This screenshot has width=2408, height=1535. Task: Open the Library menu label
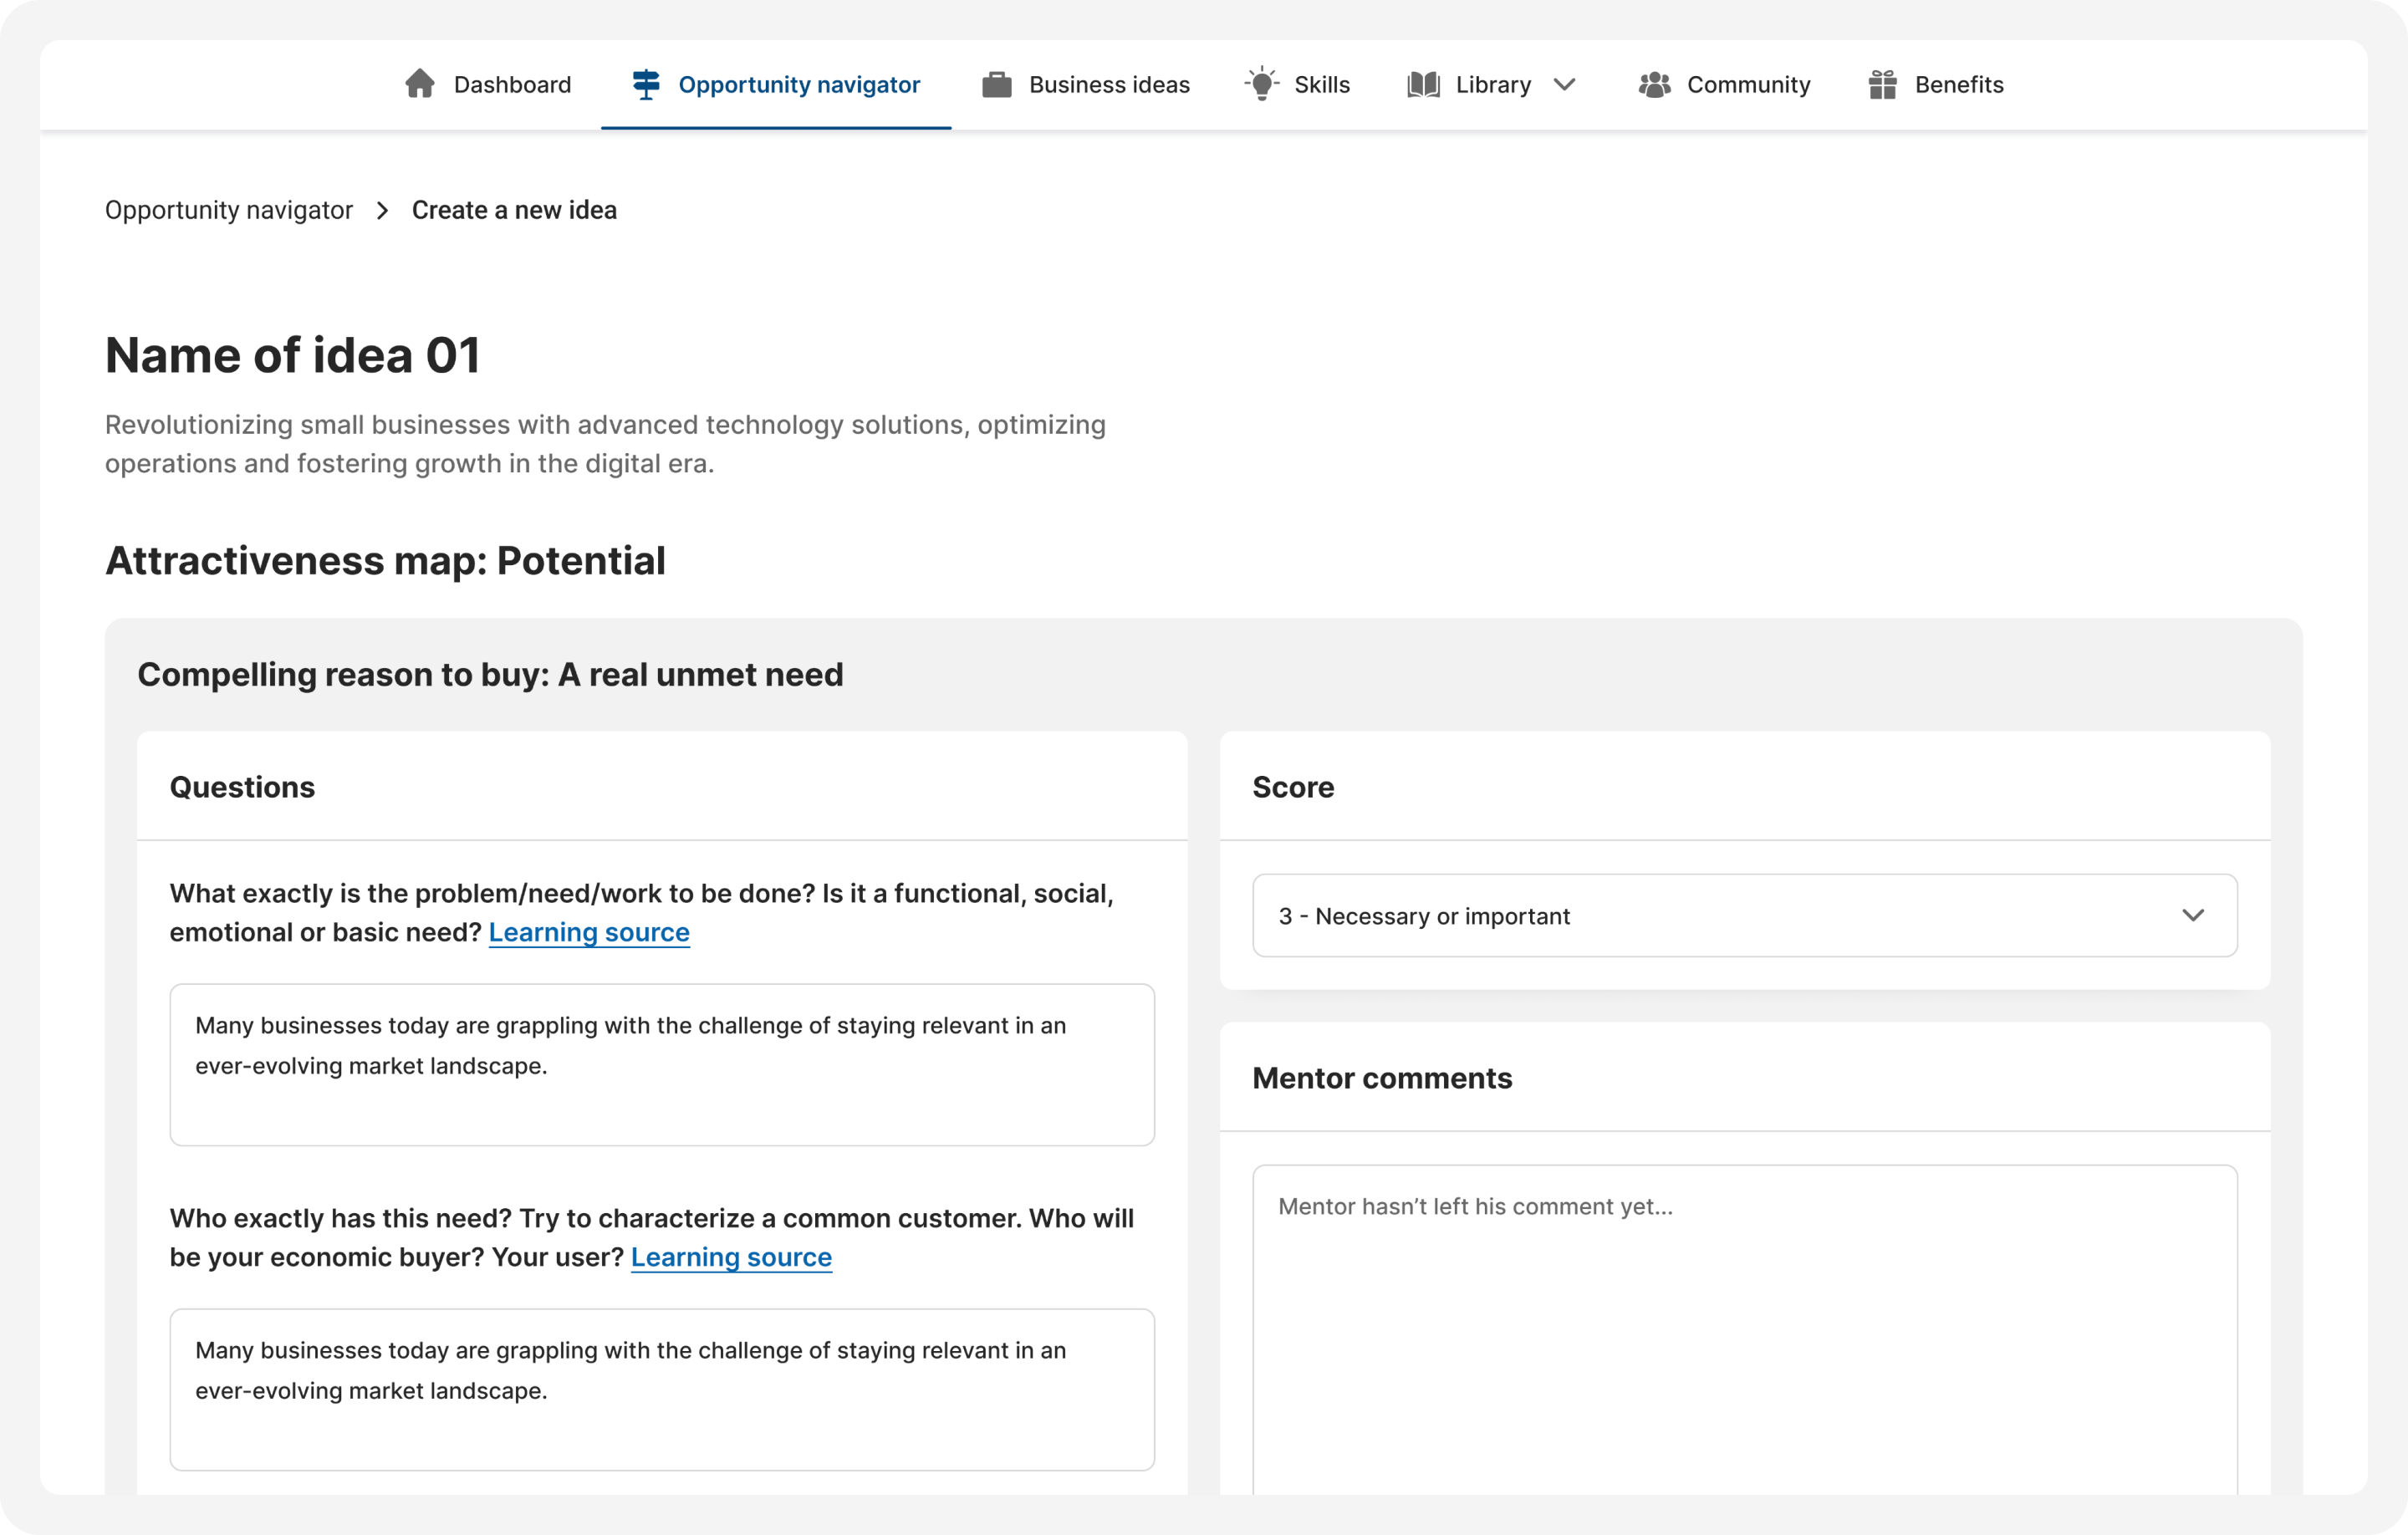[1493, 85]
